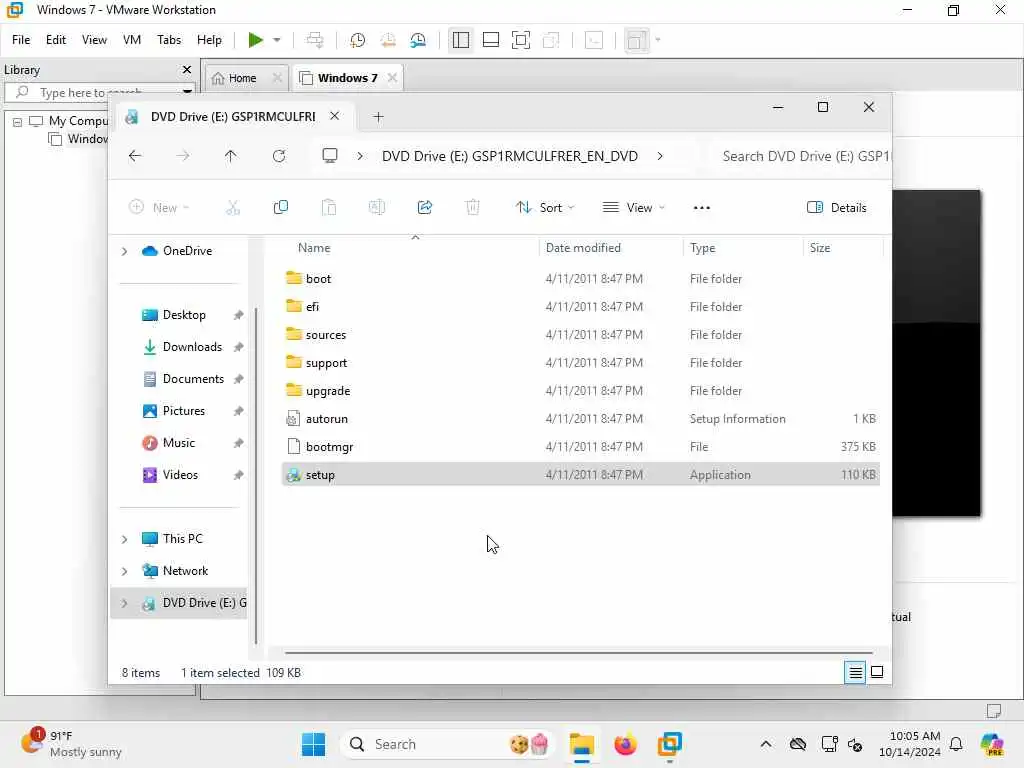
Task: Select the support folder
Action: (x=580, y=363)
